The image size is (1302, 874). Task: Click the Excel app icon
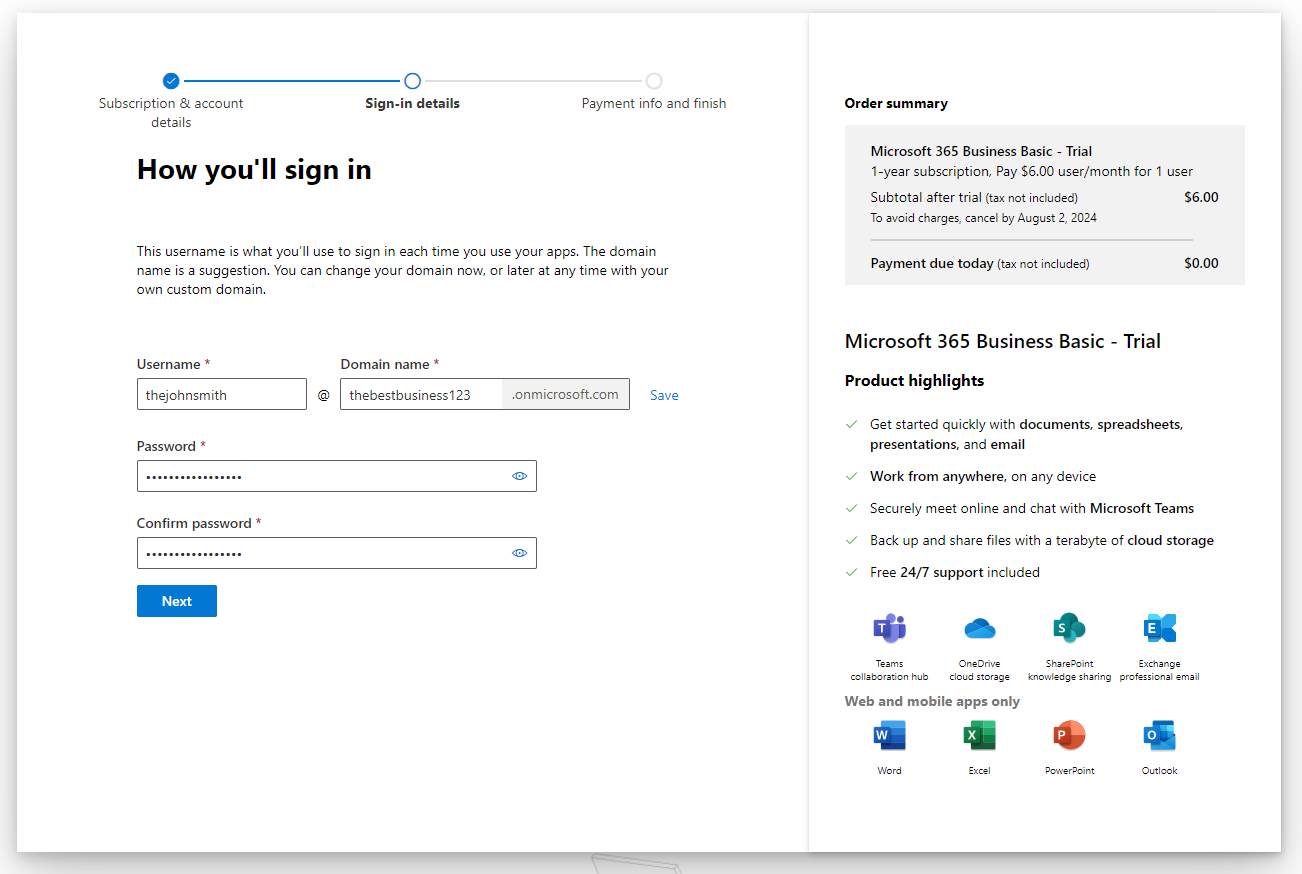[980, 736]
